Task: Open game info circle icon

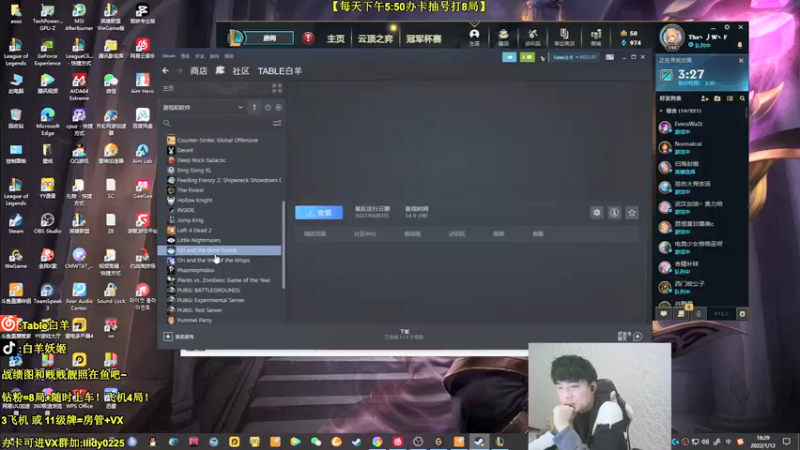Action: [x=614, y=213]
